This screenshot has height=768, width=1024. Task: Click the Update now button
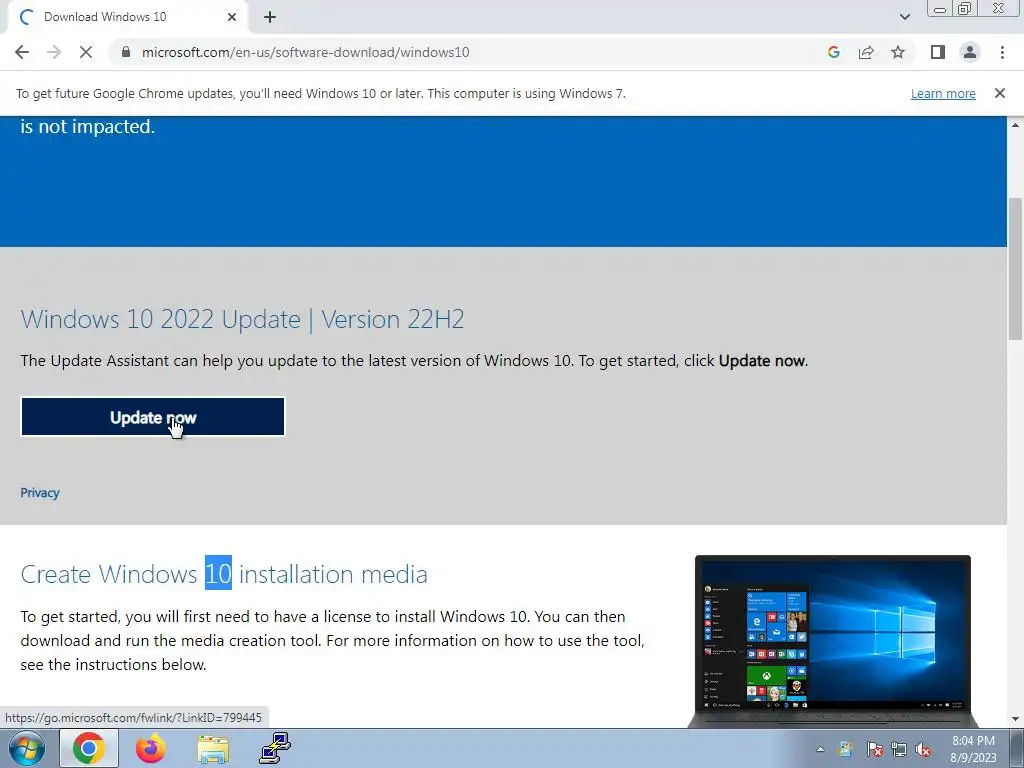153,417
